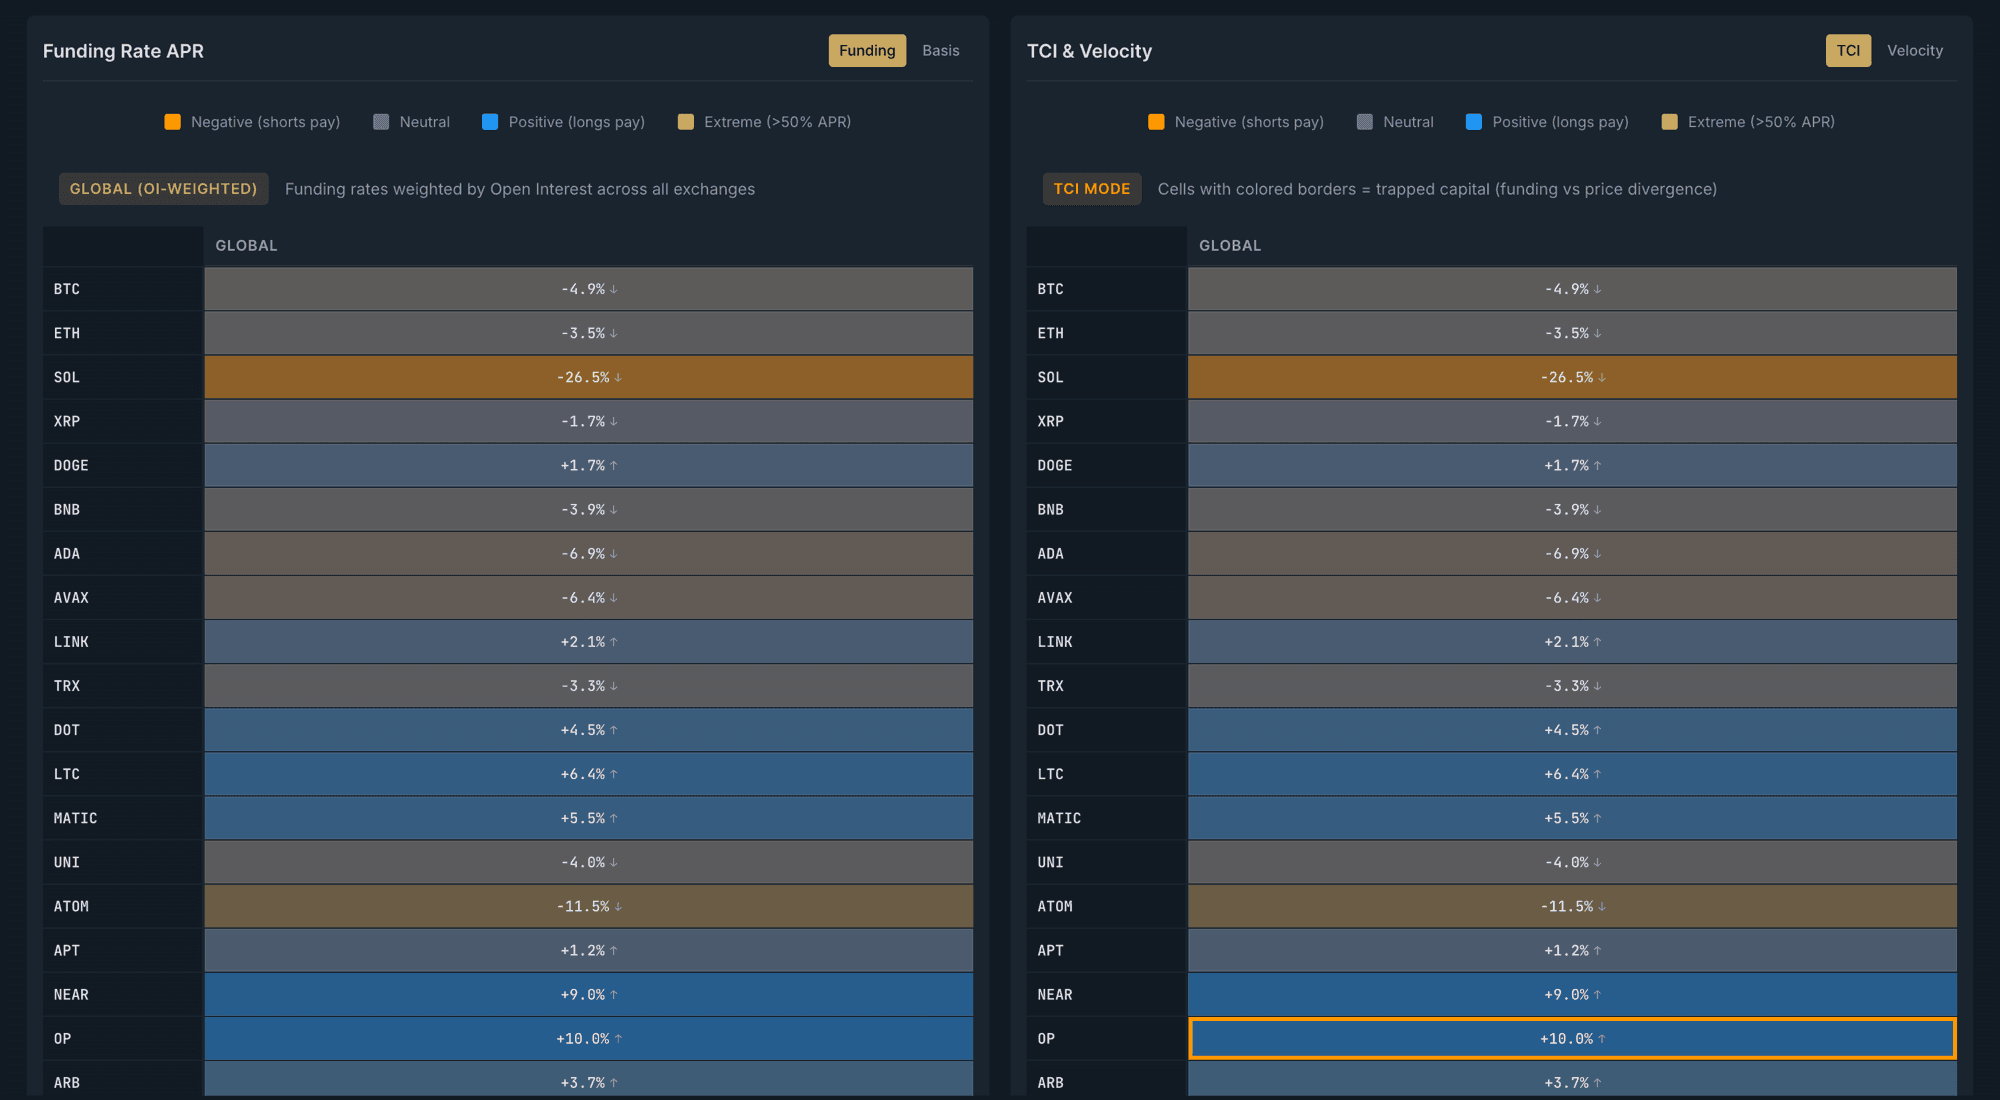Click Neutral legend marker in TCI & Velocity panel

coord(1364,121)
